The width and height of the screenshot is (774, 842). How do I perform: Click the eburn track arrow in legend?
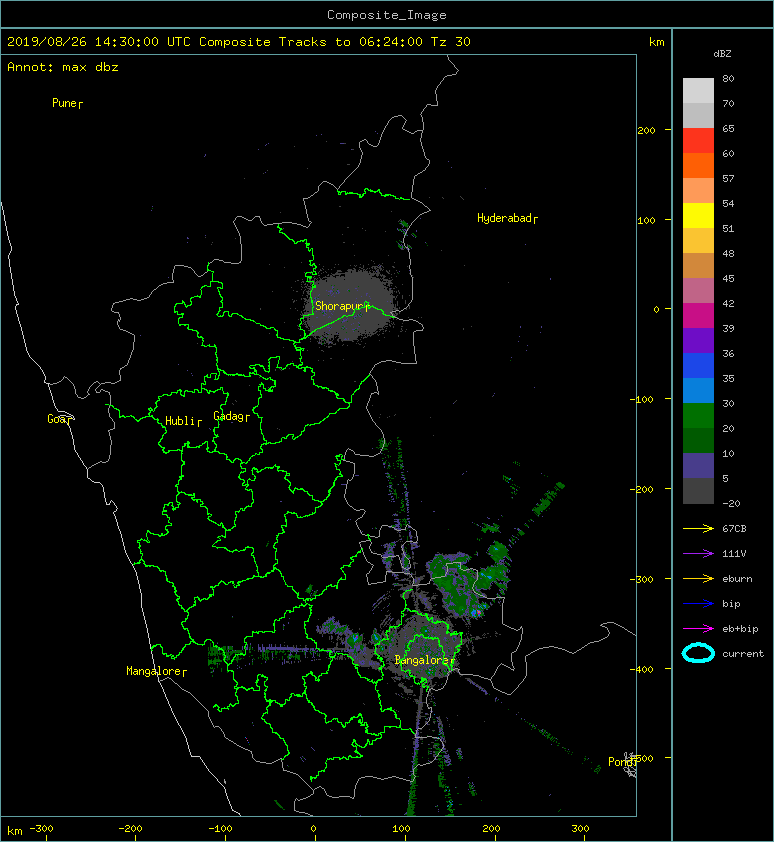[x=698, y=579]
